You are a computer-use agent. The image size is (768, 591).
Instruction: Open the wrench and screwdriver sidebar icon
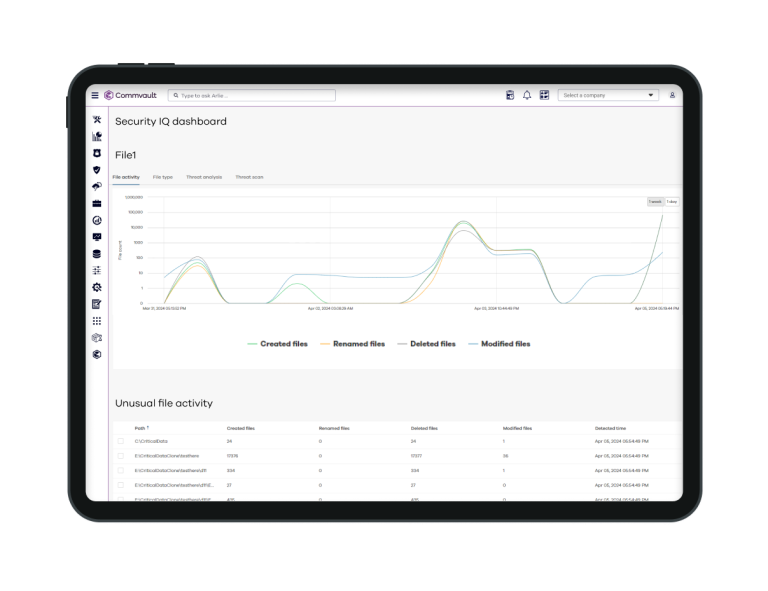pos(97,119)
